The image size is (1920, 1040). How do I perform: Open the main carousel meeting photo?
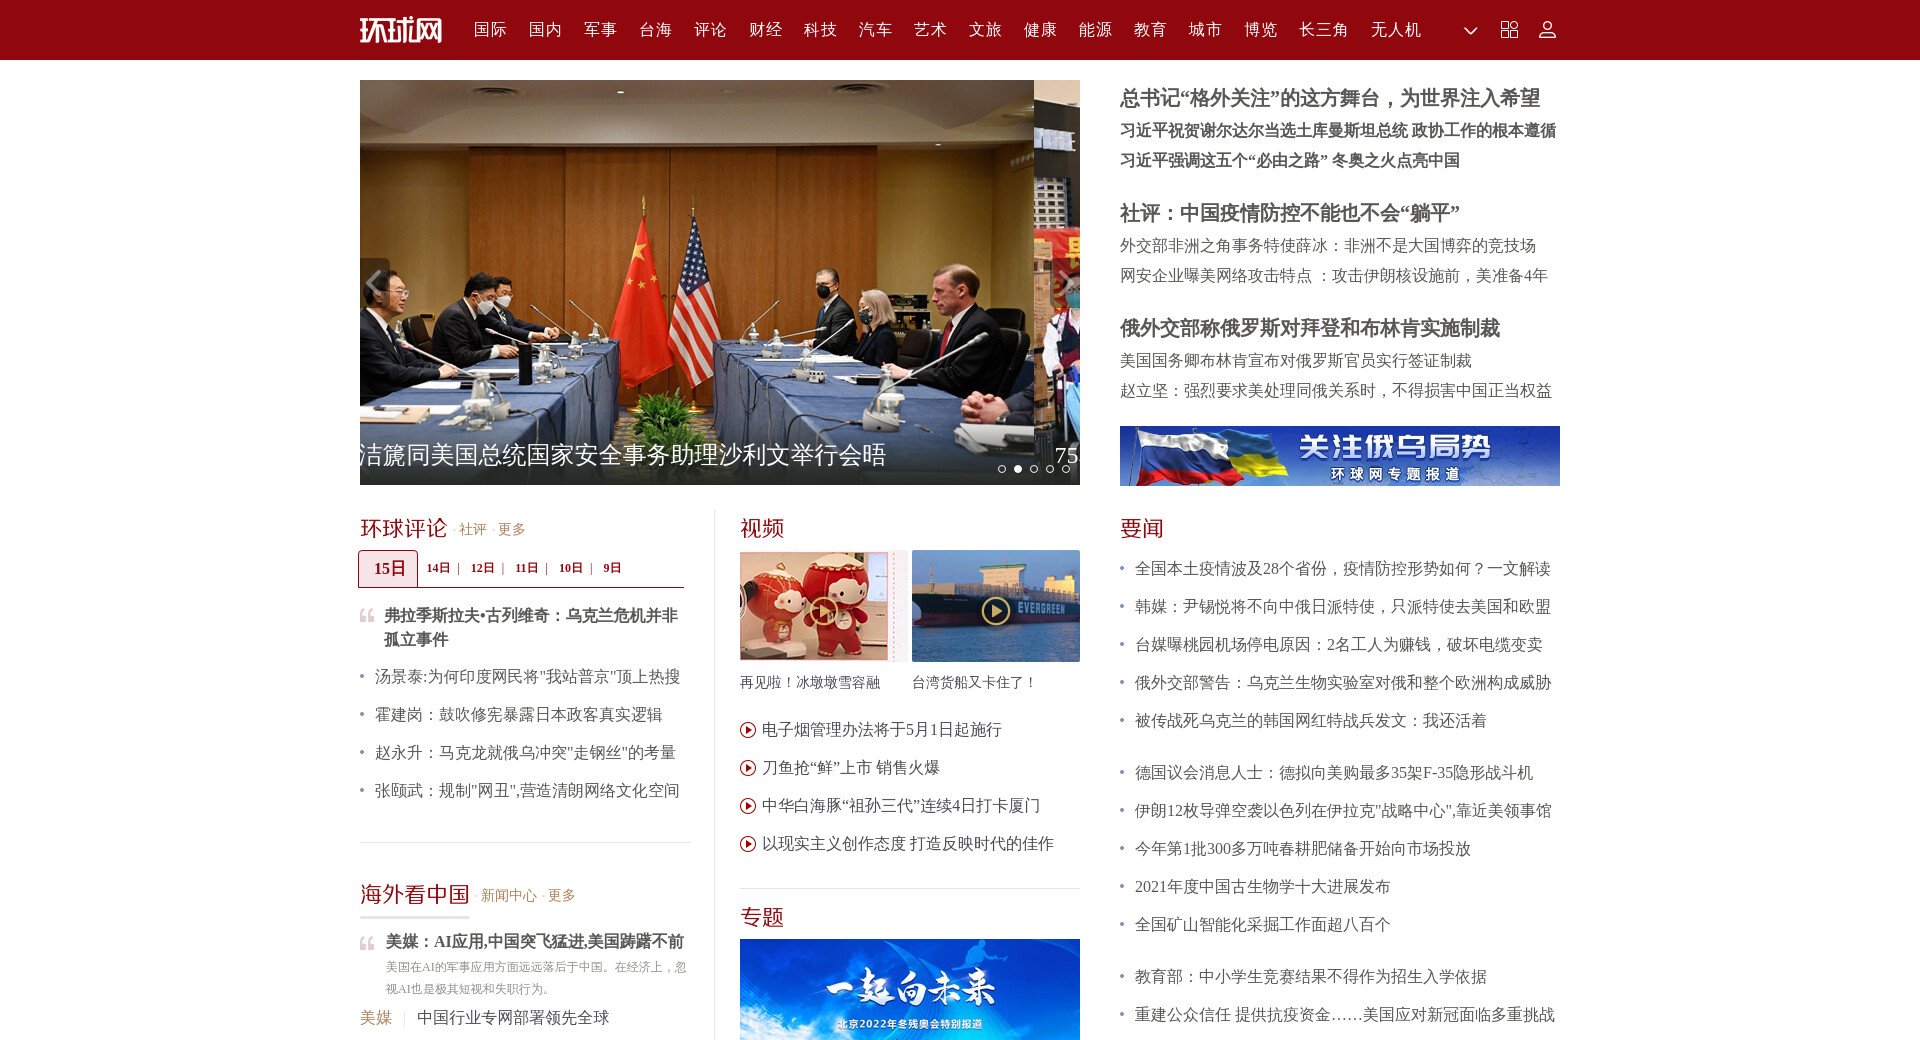pos(697,282)
